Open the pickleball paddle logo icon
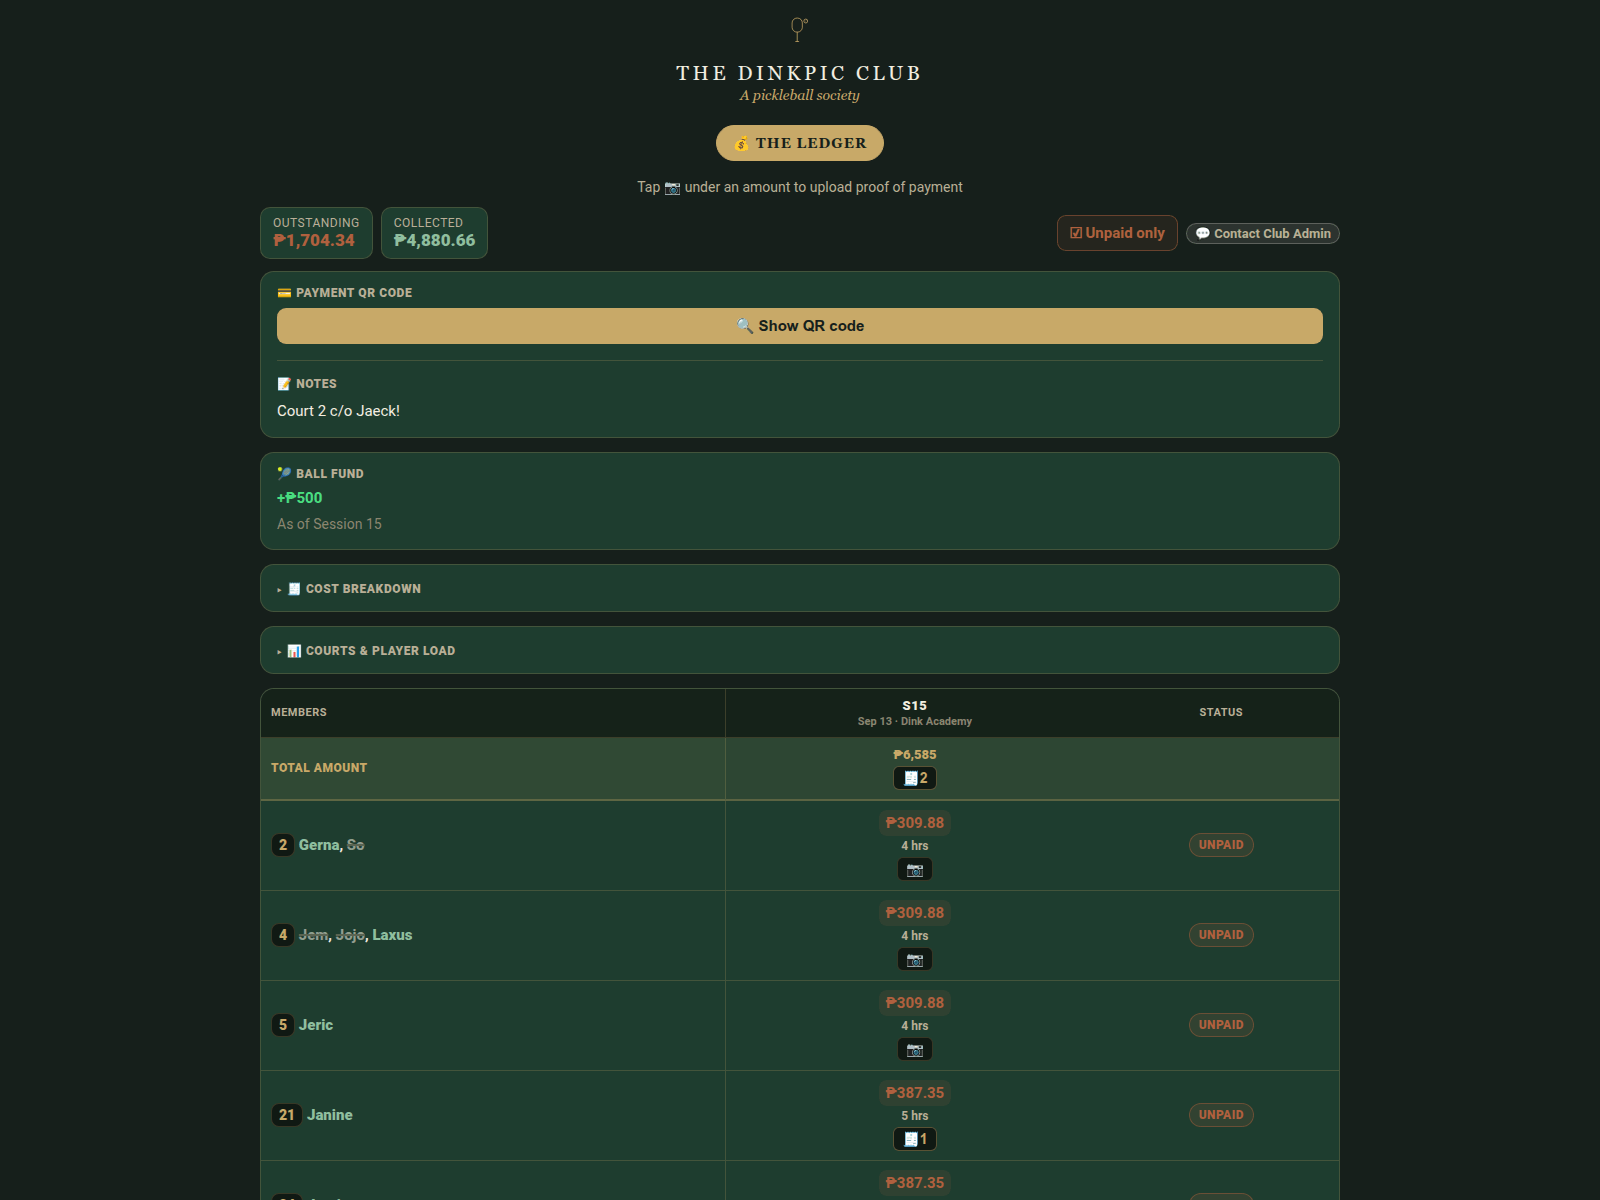 [x=799, y=29]
